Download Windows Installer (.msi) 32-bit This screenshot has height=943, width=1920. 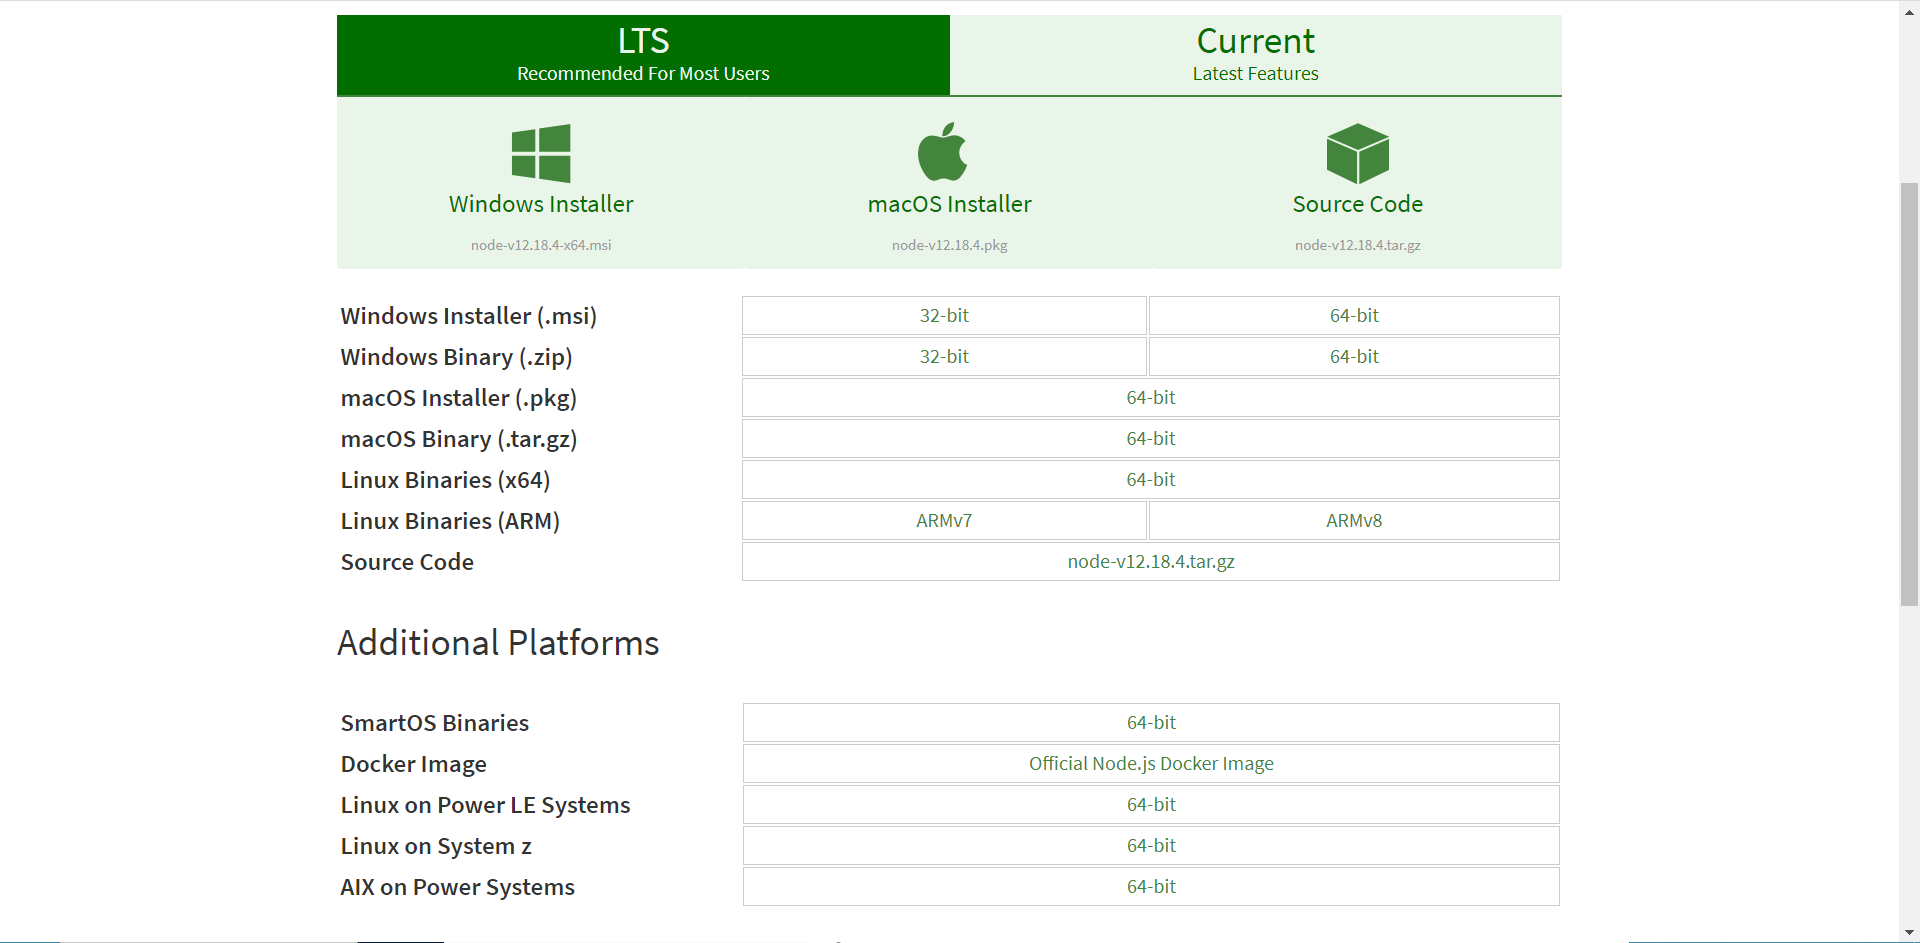point(944,315)
